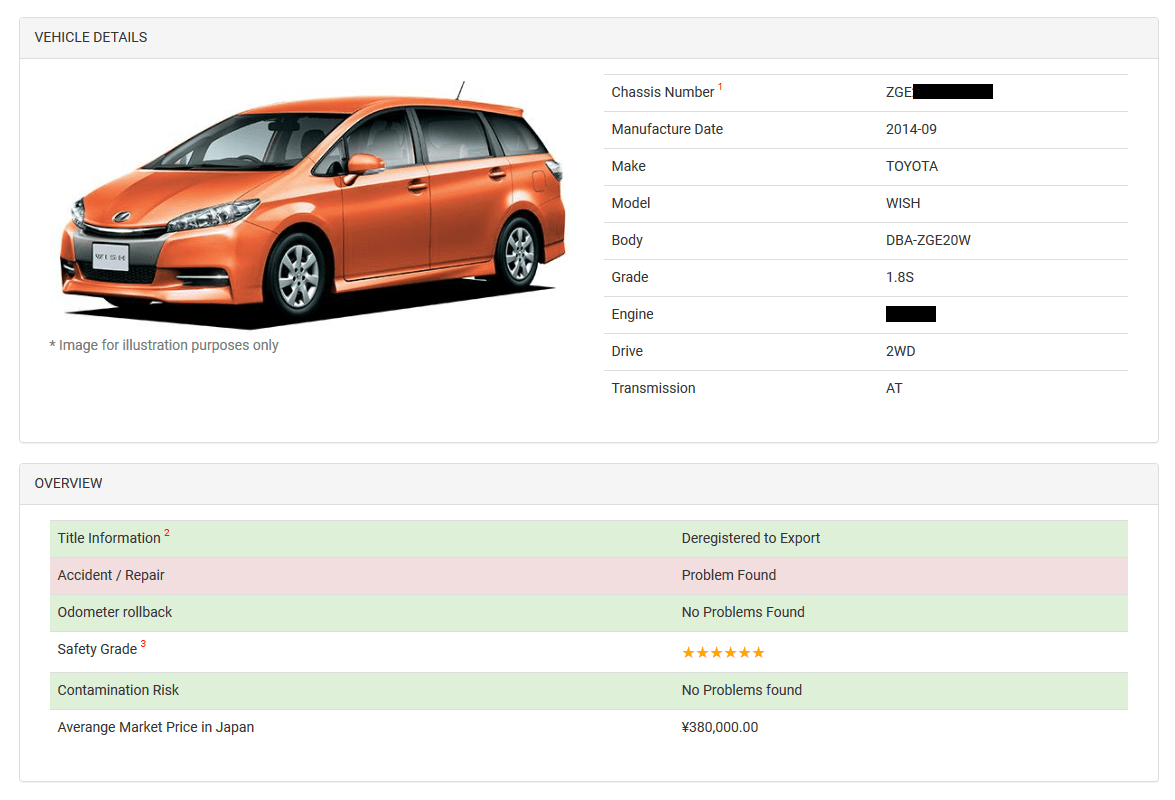Image resolution: width=1175 pixels, height=800 pixels.
Task: Click the chassis number value starting ZGE
Action: click(939, 92)
